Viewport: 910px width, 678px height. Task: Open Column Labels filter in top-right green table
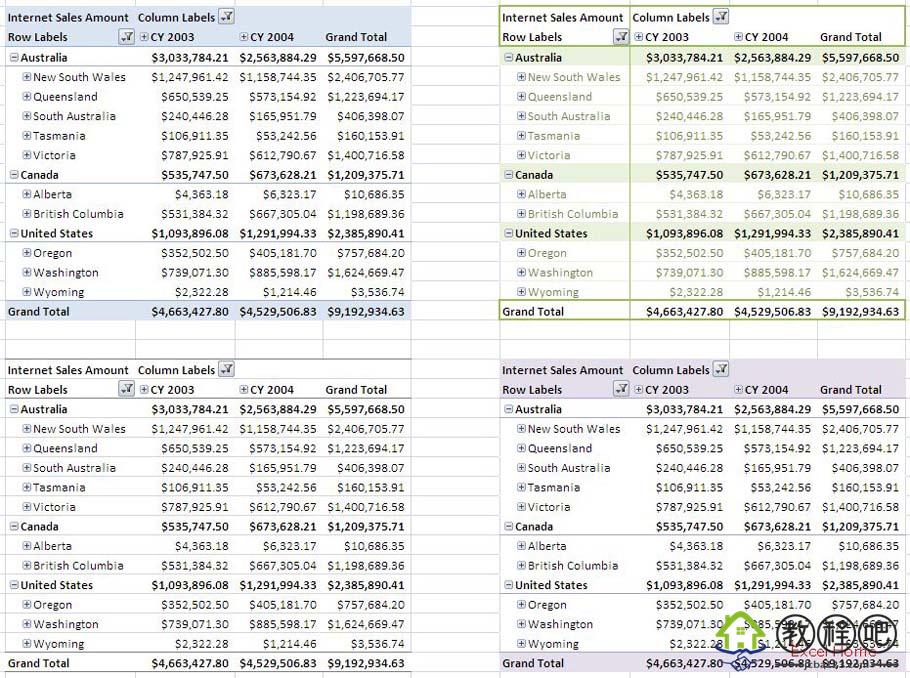[x=721, y=17]
